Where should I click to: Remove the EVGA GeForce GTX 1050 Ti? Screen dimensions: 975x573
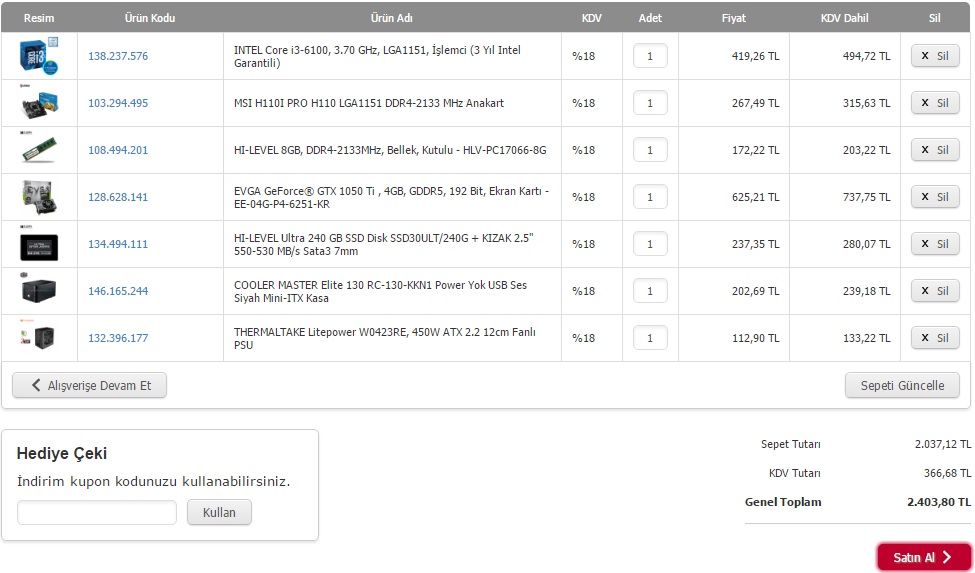[x=935, y=197]
